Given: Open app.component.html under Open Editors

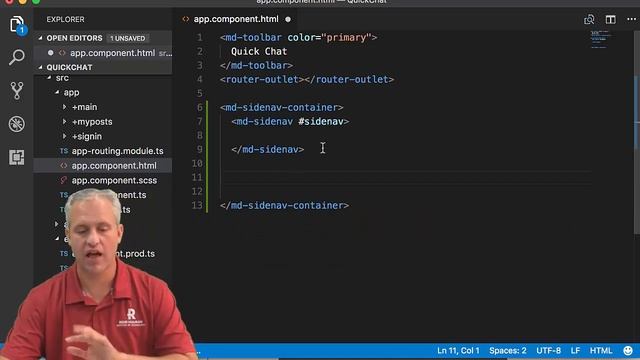Looking at the screenshot, I should pos(112,53).
